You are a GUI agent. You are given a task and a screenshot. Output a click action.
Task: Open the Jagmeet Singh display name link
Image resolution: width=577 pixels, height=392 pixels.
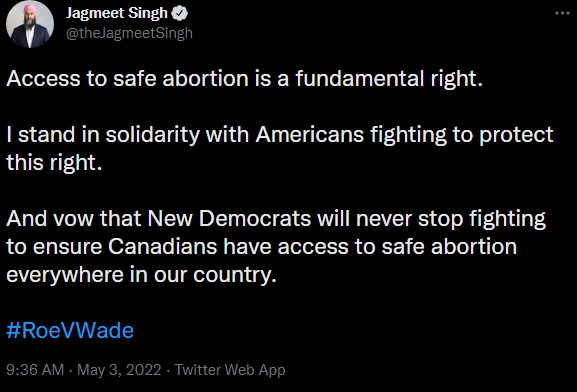click(117, 13)
